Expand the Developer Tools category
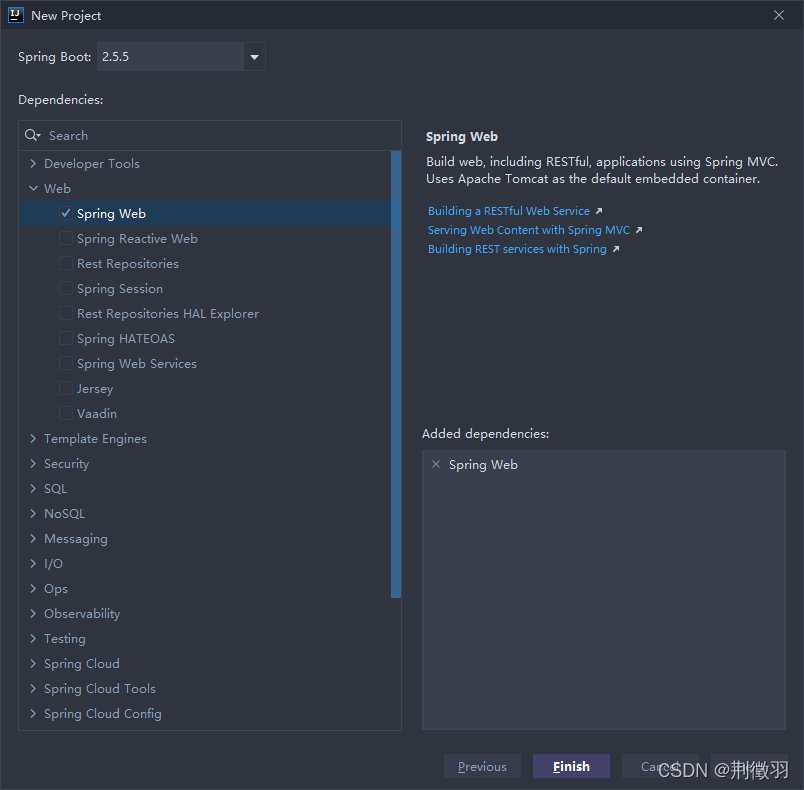This screenshot has height=790, width=804. 33,164
